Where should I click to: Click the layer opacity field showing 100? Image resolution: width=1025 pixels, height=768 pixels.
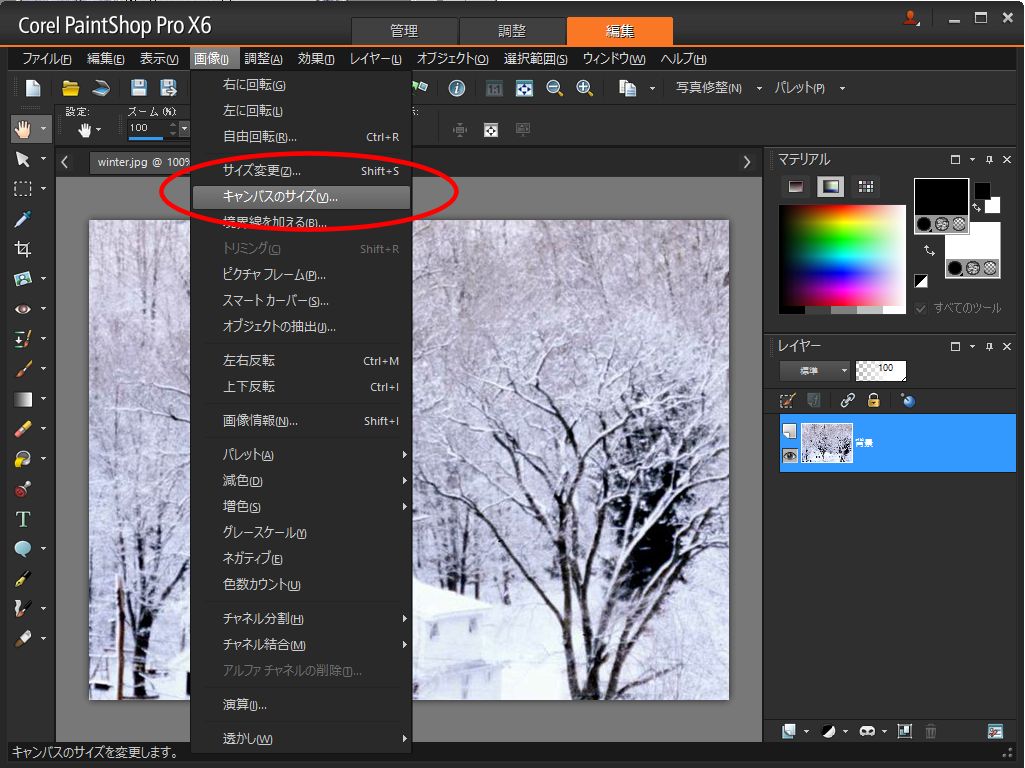pos(881,371)
